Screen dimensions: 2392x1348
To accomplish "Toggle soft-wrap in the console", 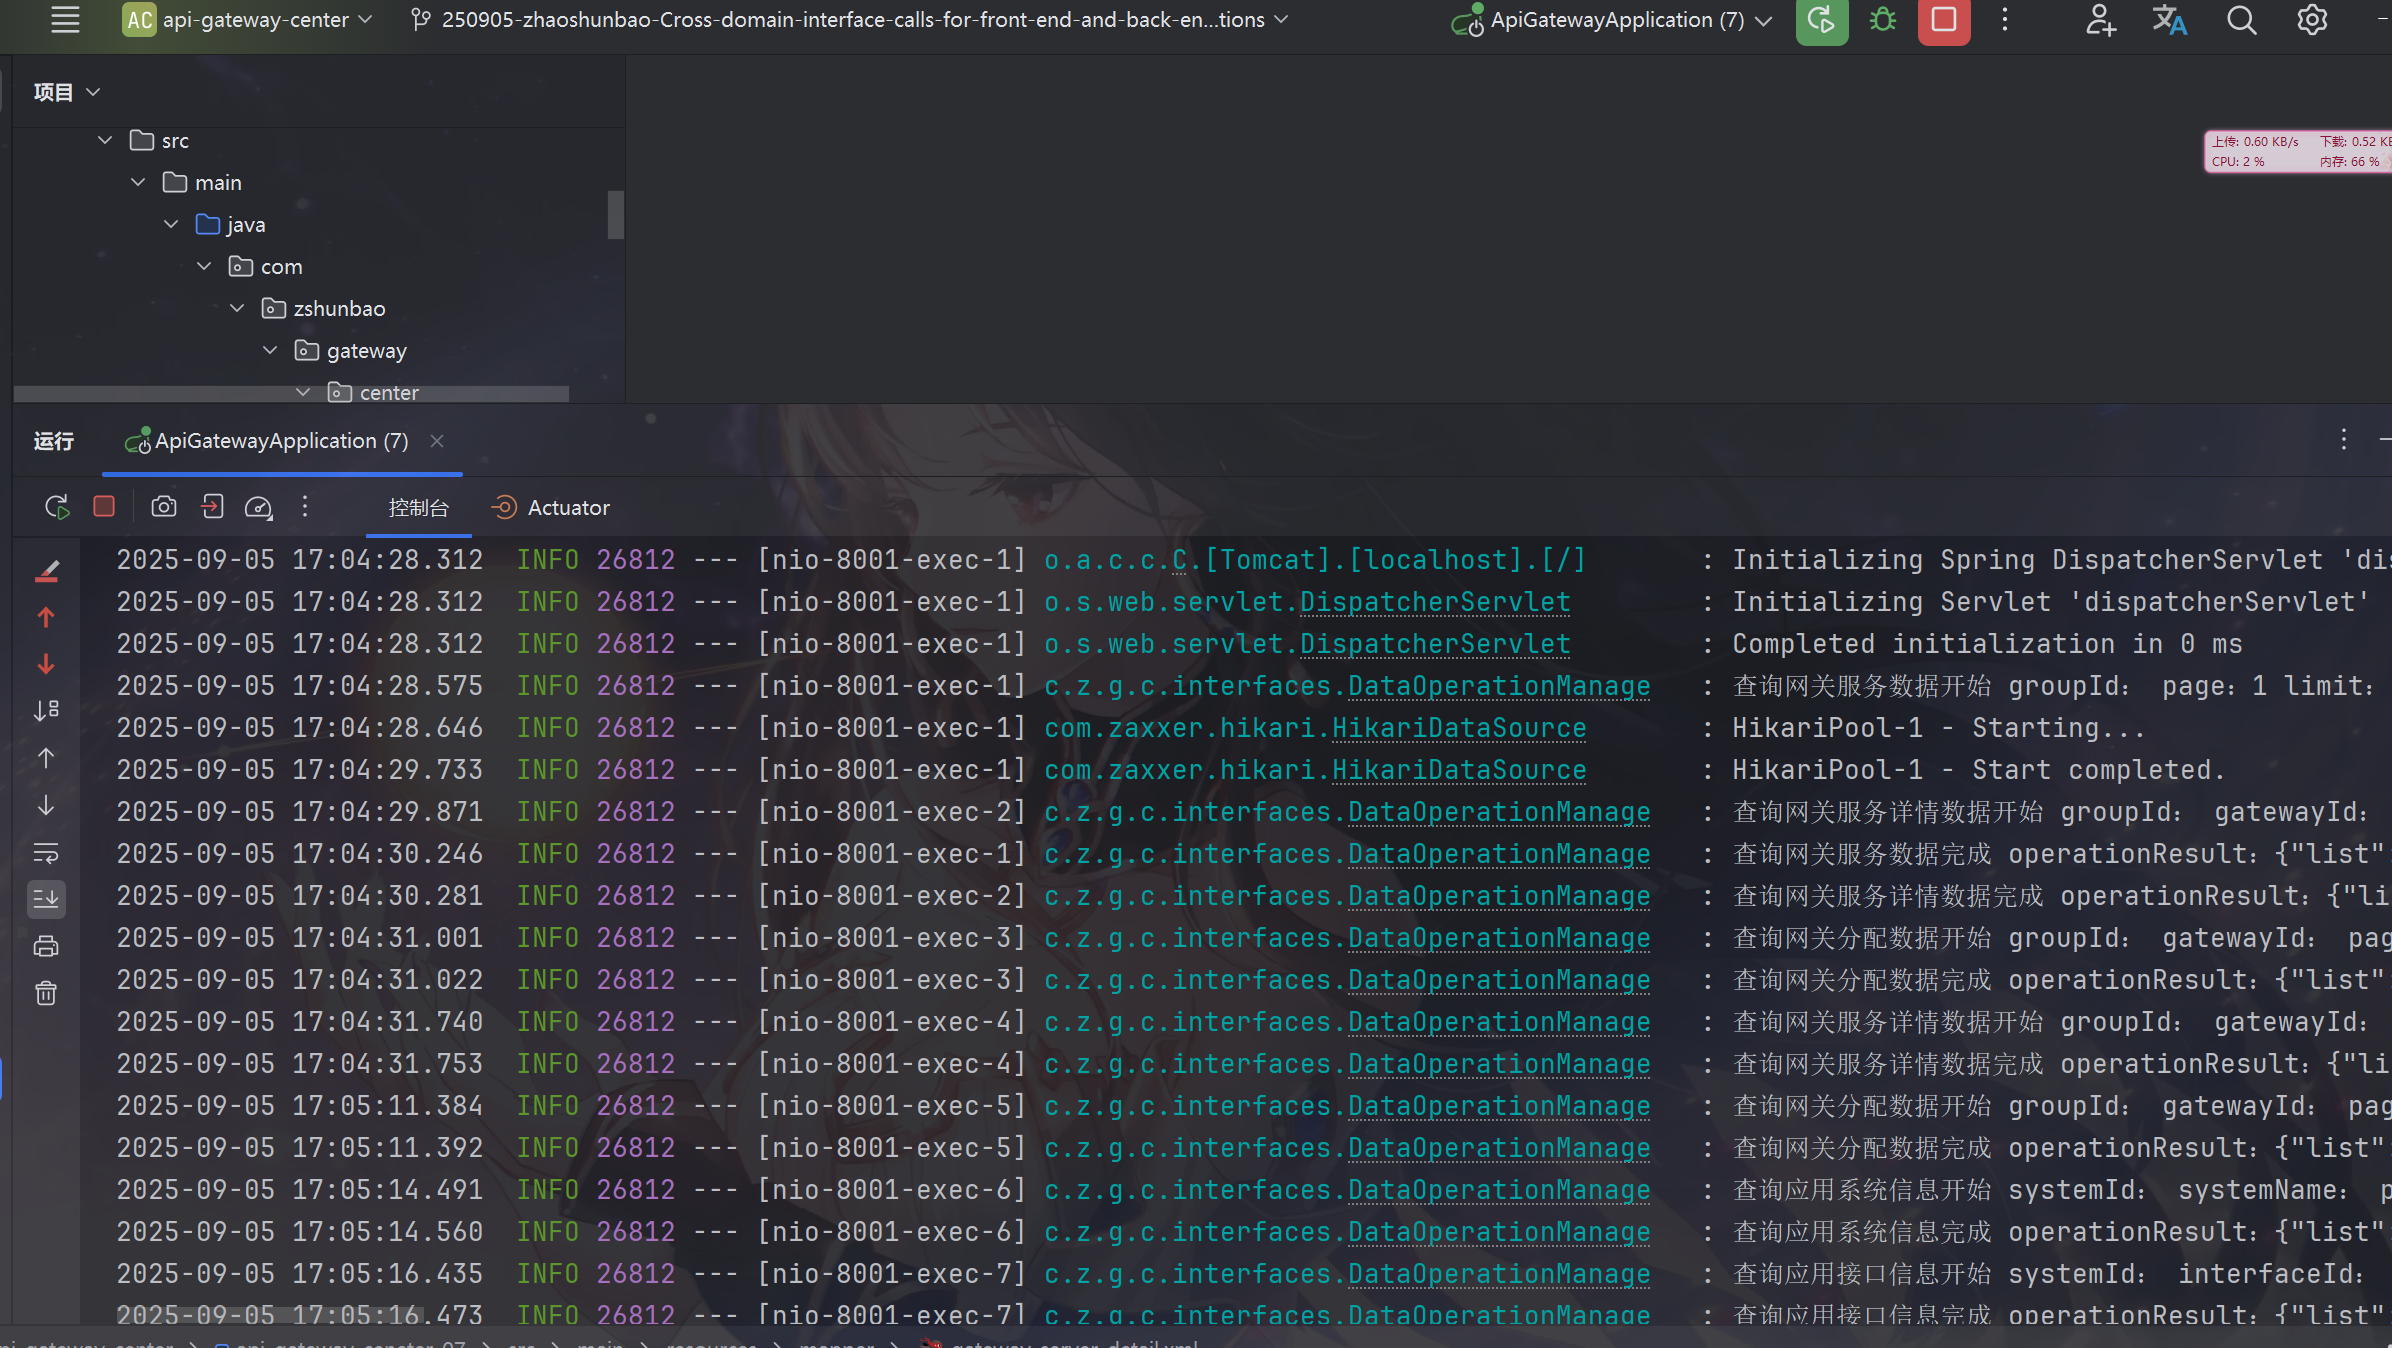I will 46,853.
